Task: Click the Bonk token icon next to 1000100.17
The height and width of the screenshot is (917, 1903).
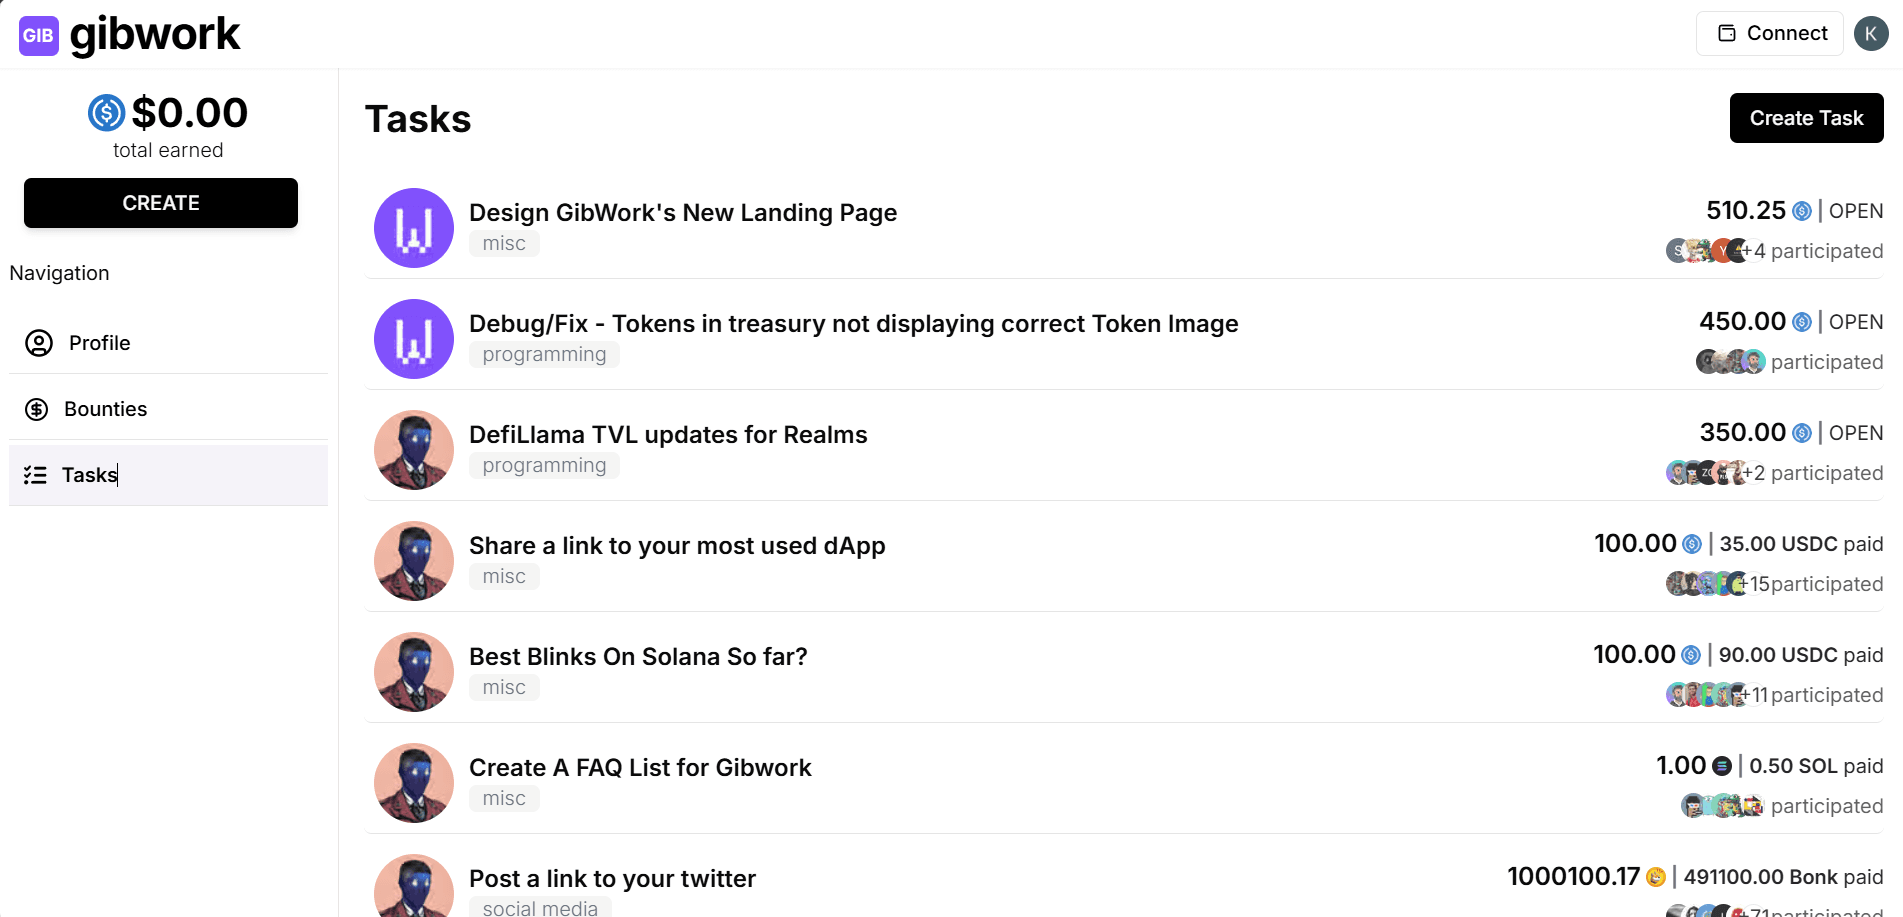Action: [x=1656, y=877]
